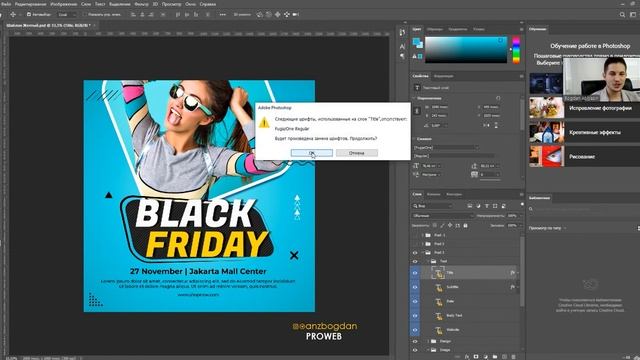The height and width of the screenshot is (360, 640).
Task: Hide the Date layer
Action: pos(415,301)
